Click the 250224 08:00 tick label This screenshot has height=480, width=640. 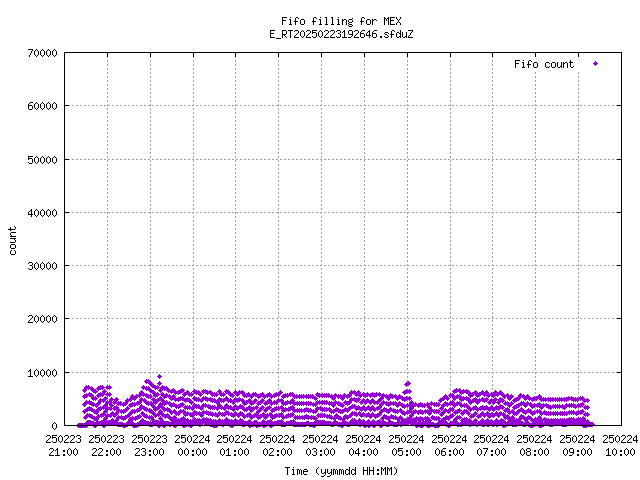coord(534,446)
